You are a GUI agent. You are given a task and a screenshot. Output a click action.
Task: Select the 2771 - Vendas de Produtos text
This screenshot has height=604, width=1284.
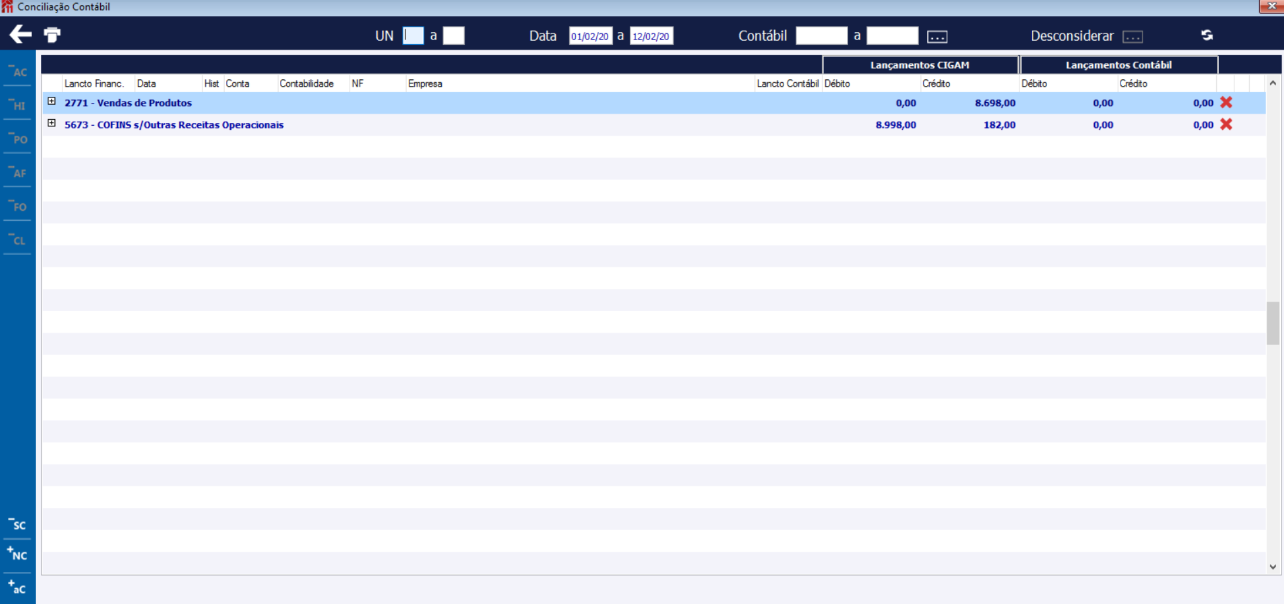[128, 103]
